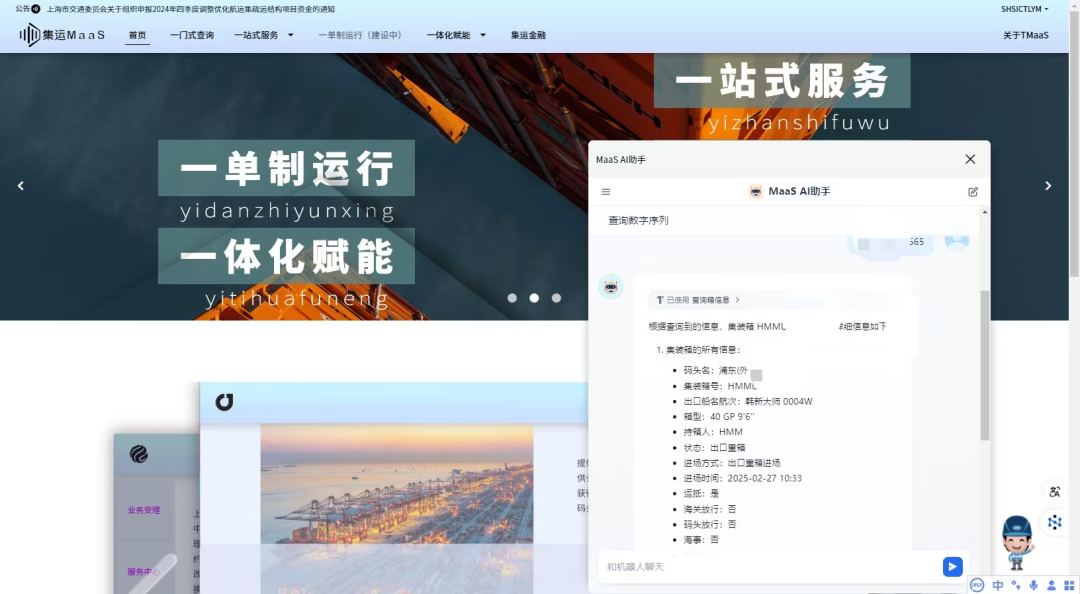Viewport: 1080px width, 594px height.
Task: Click the blue network node icon on right edge
Action: [1055, 521]
